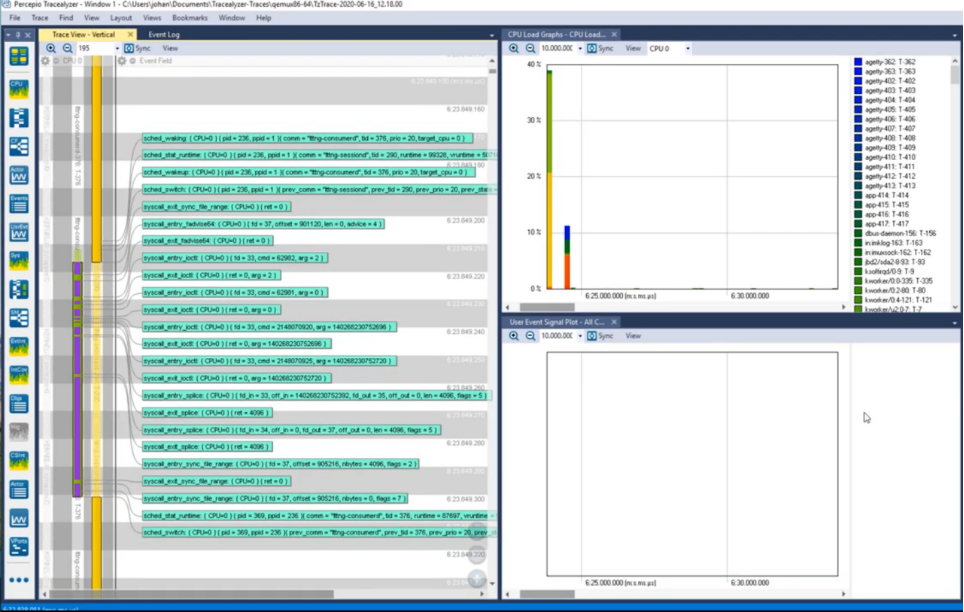Image resolution: width=964 pixels, height=612 pixels.
Task: Toggle the sidebar pin button
Action: [18, 35]
